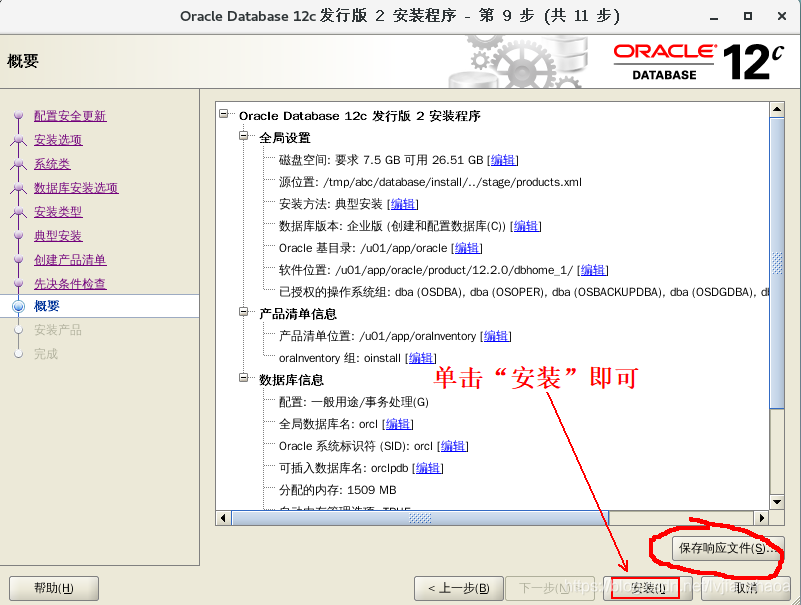Click the 帮助 button
The width and height of the screenshot is (801, 605).
[54, 589]
